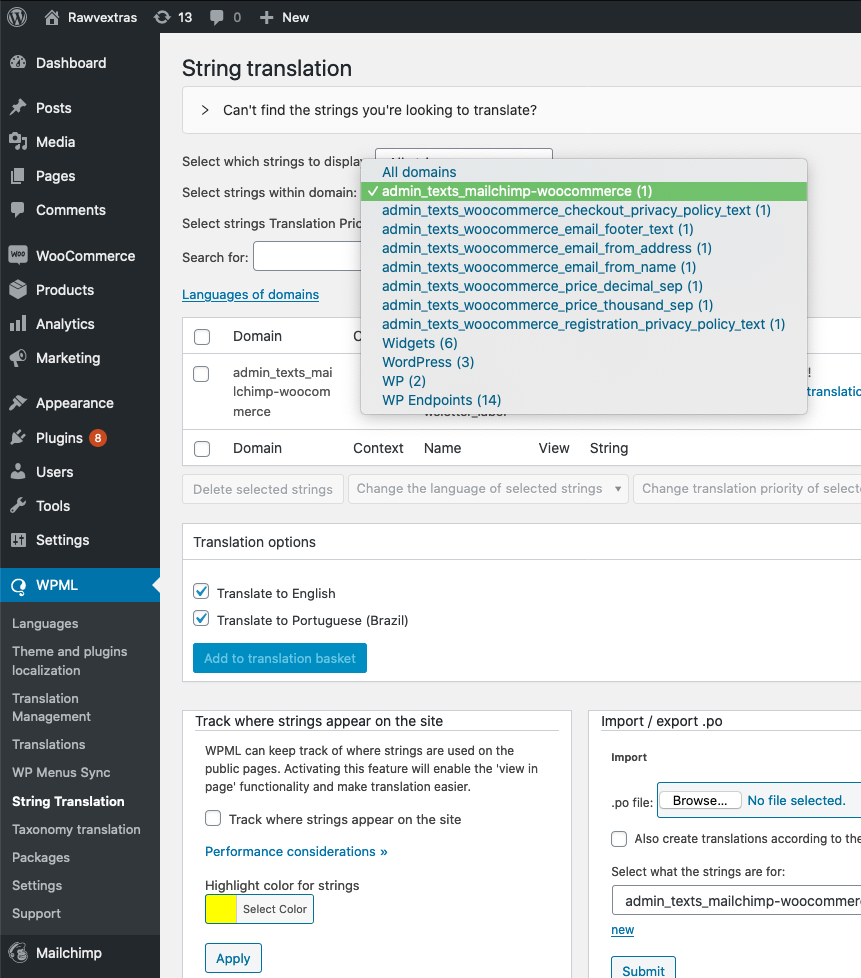
Task: Open Mailchimp via its sidebar icon
Action: 18,953
